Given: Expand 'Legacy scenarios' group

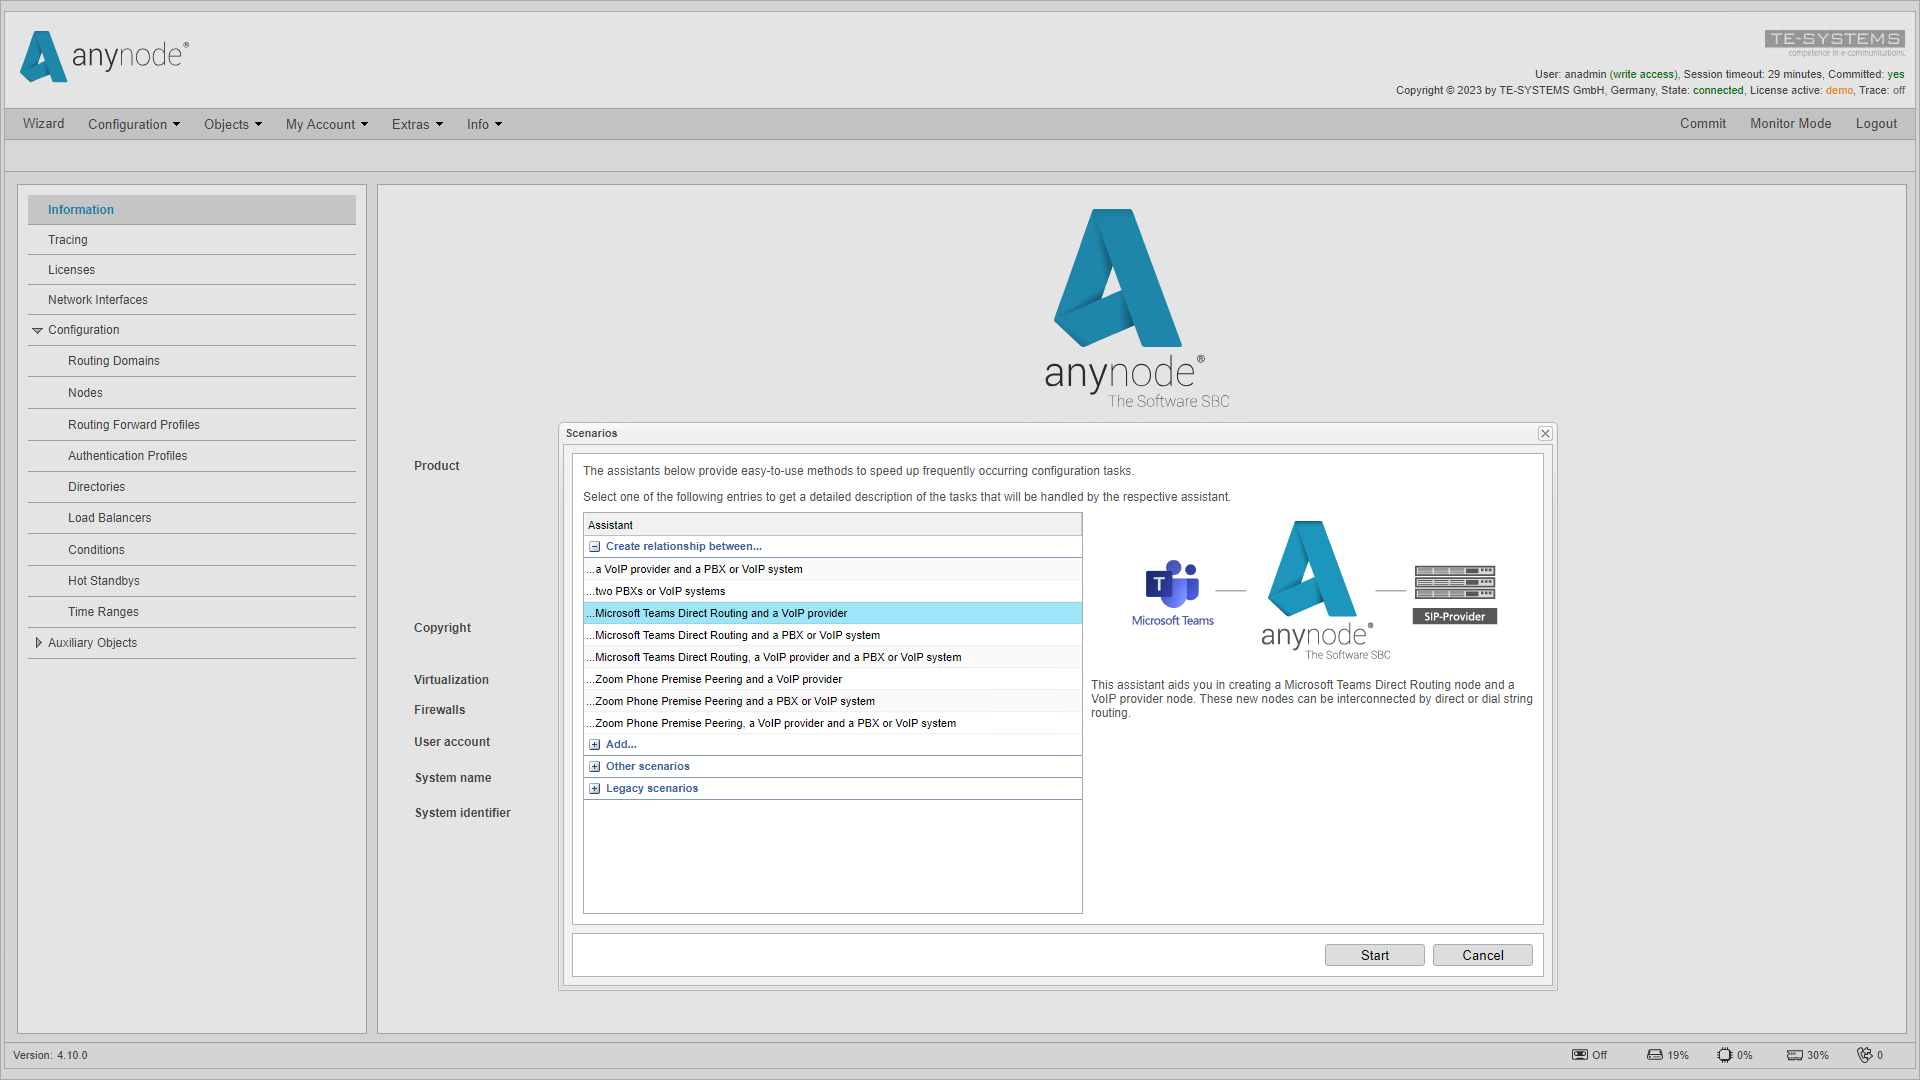Looking at the screenshot, I should click(x=595, y=789).
